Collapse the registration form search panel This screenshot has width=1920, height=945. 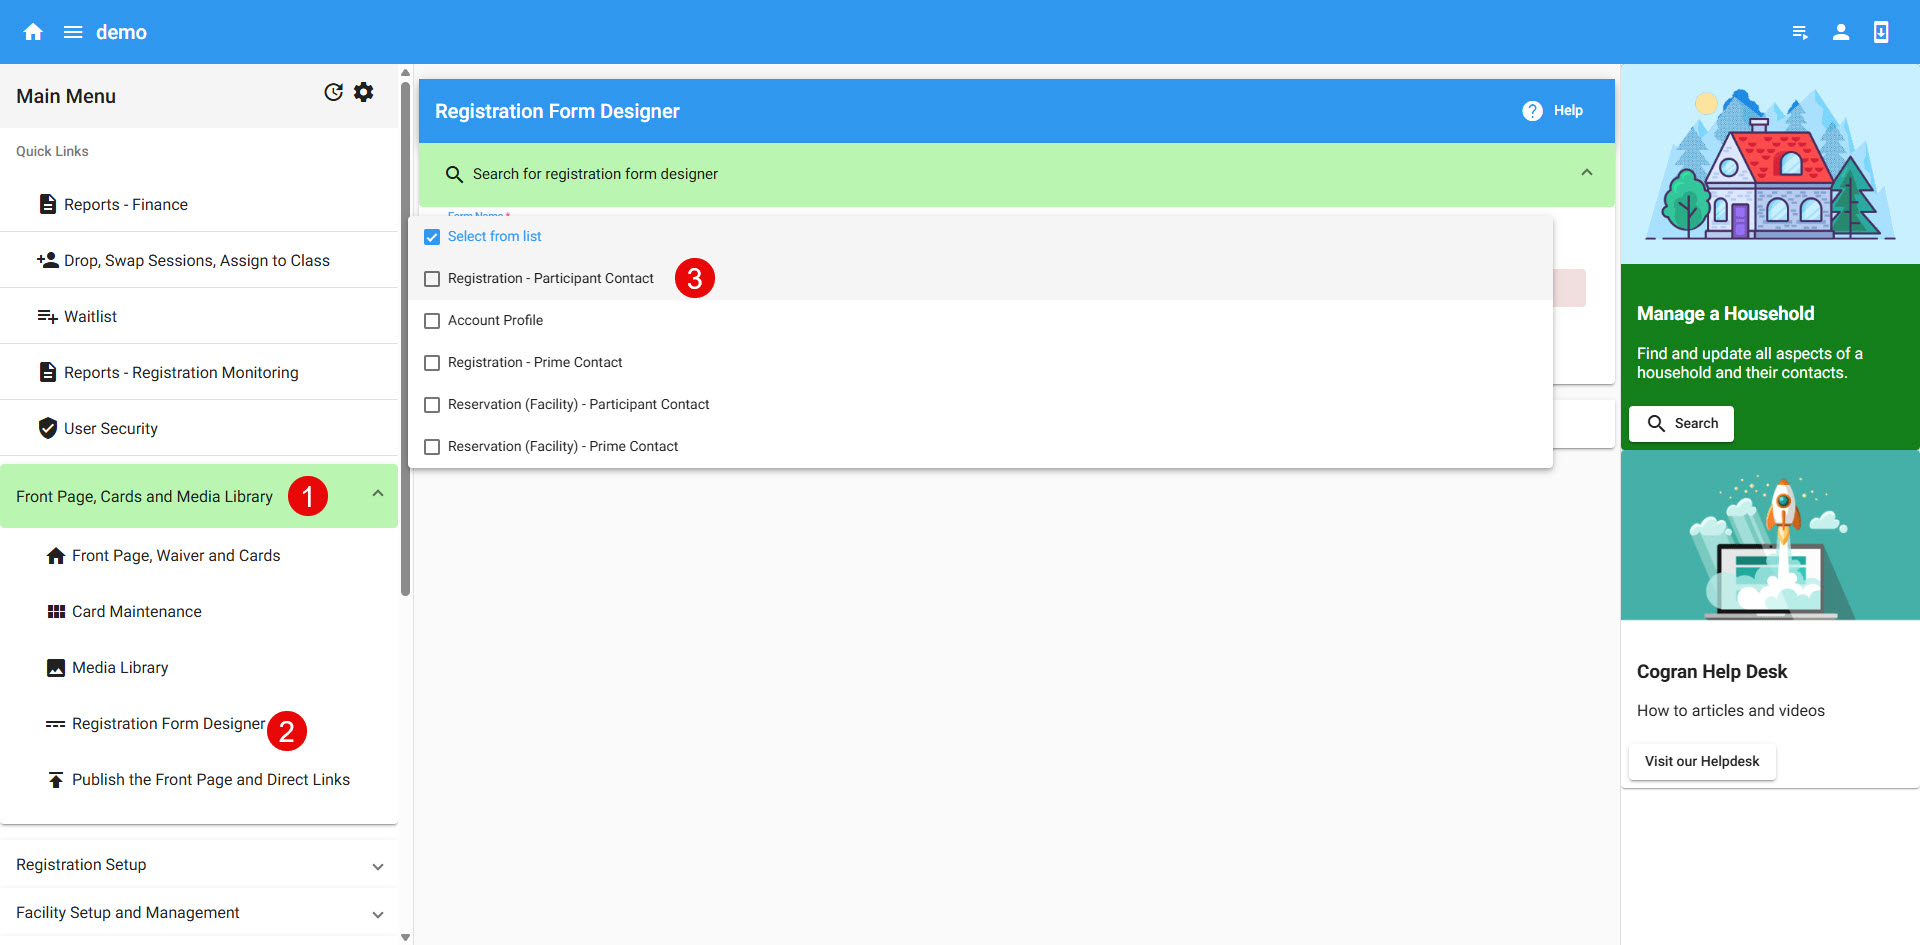[x=1586, y=173]
